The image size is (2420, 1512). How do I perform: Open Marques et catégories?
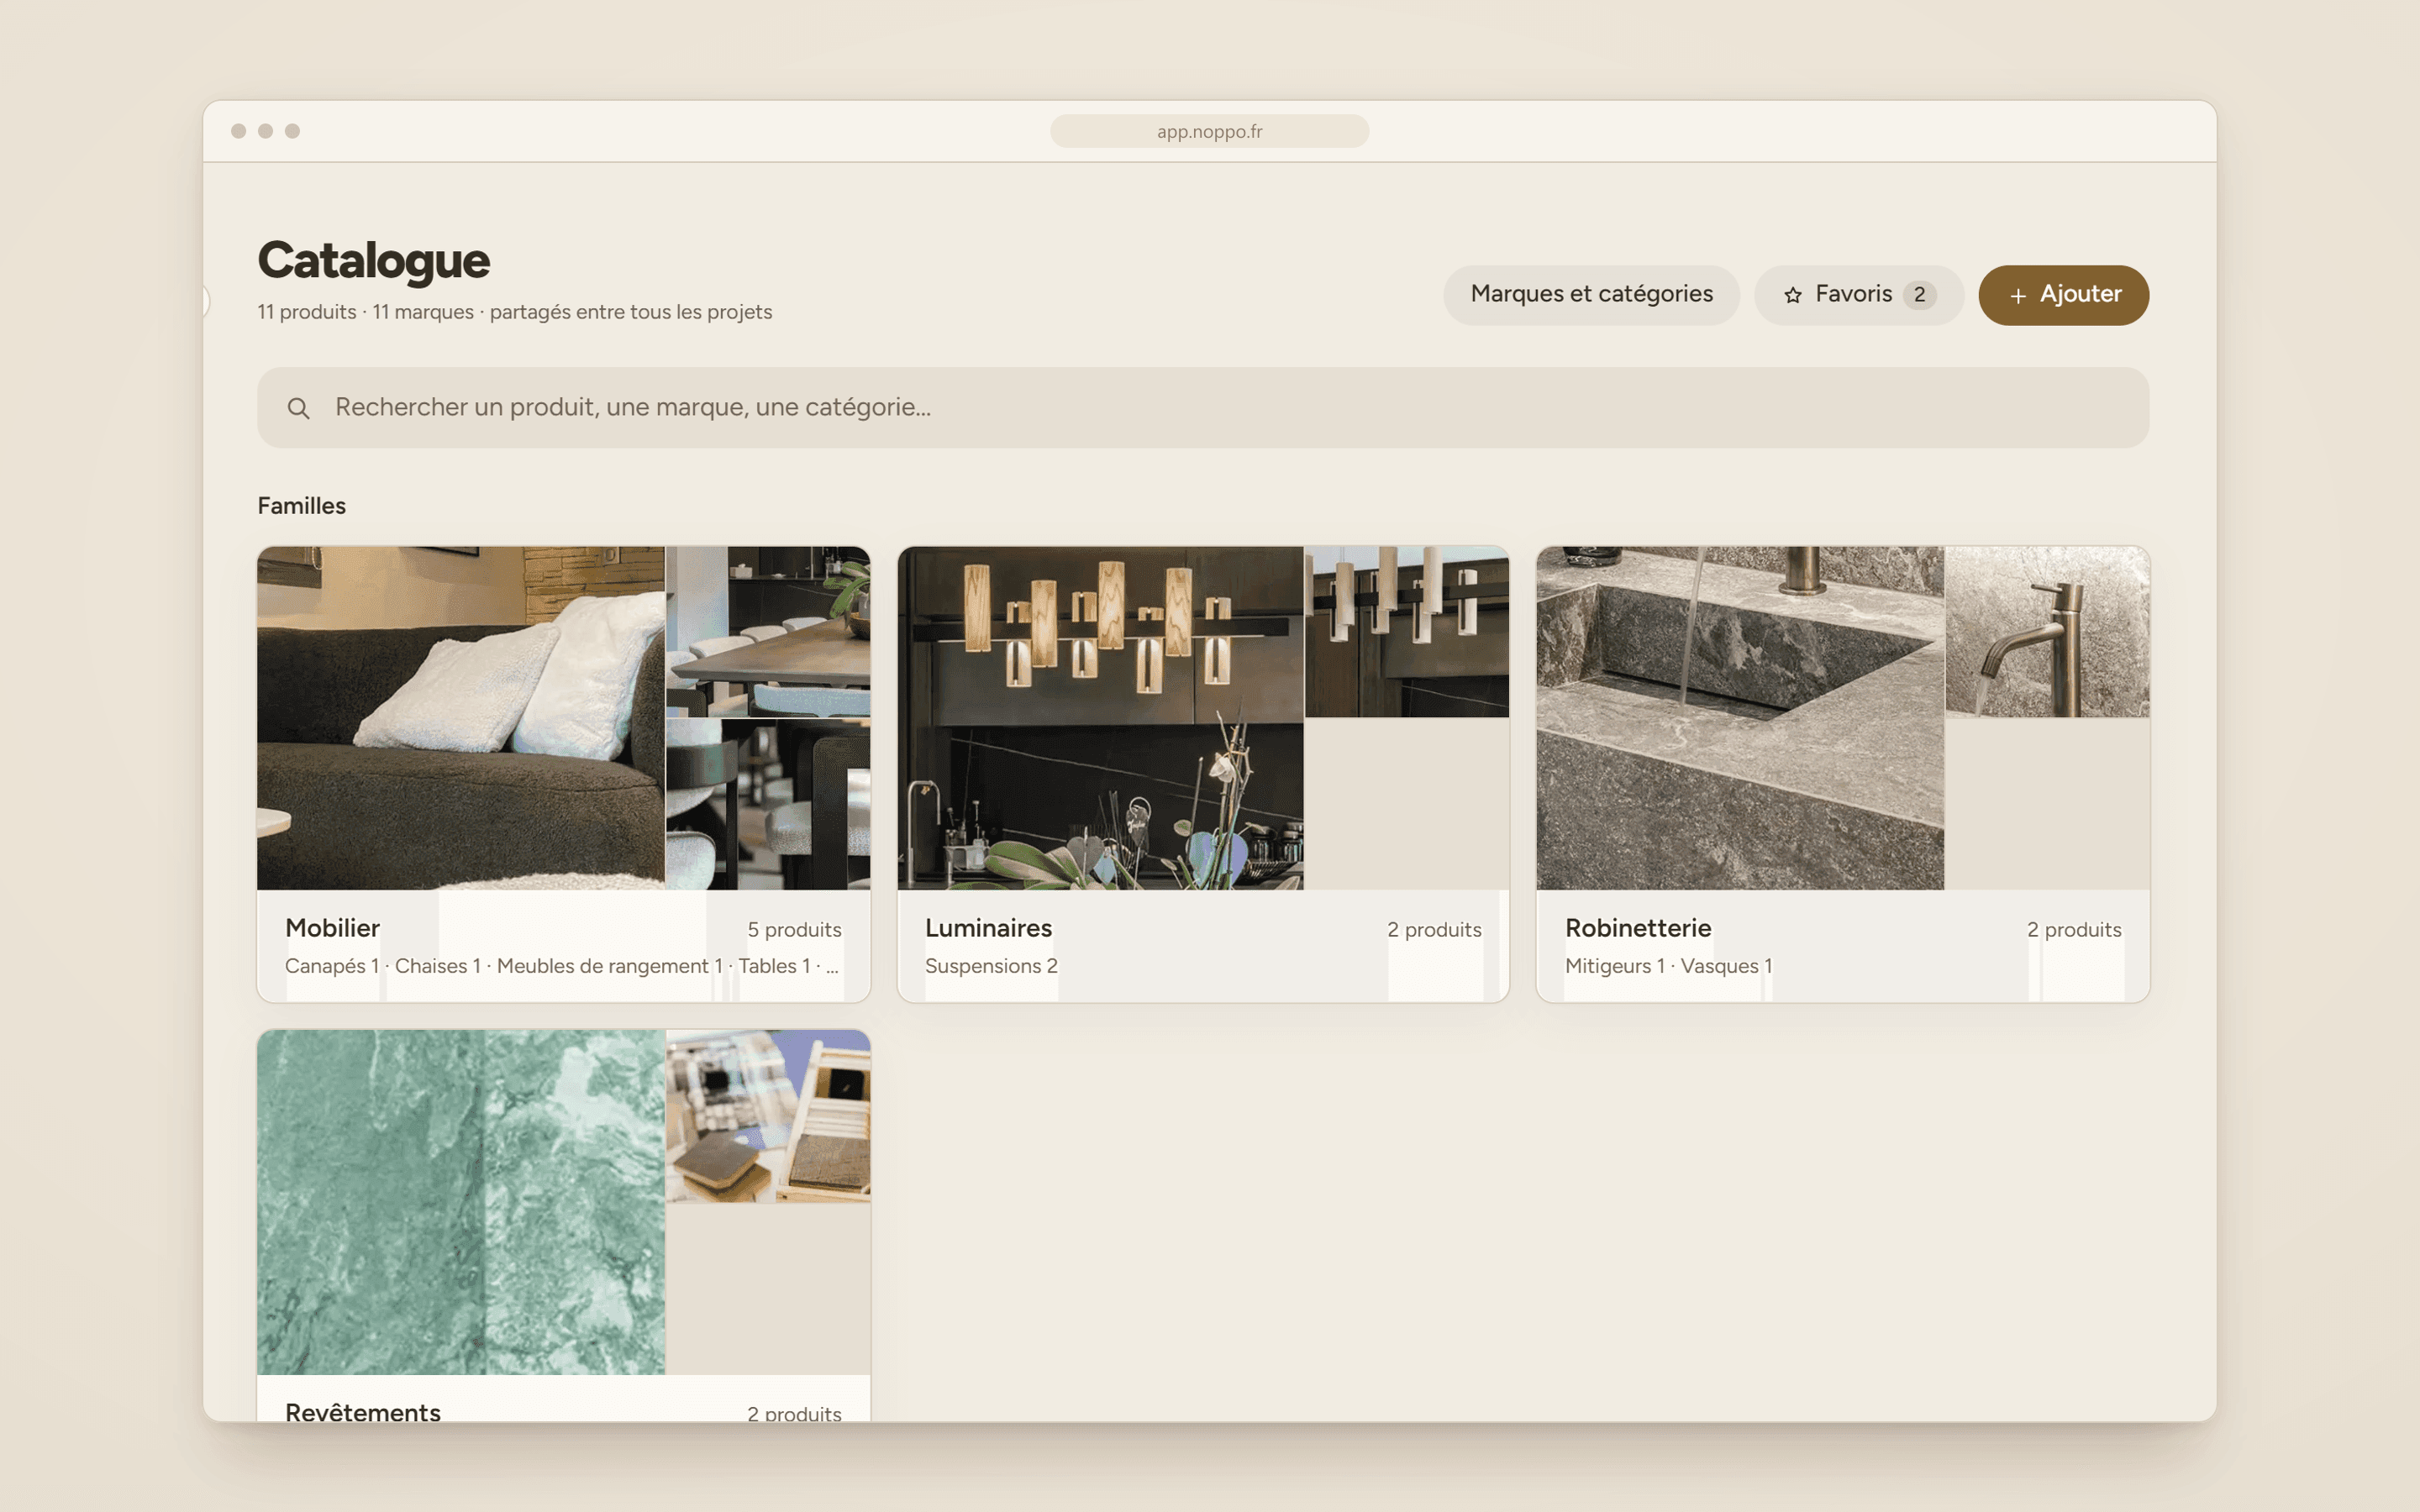coord(1591,295)
